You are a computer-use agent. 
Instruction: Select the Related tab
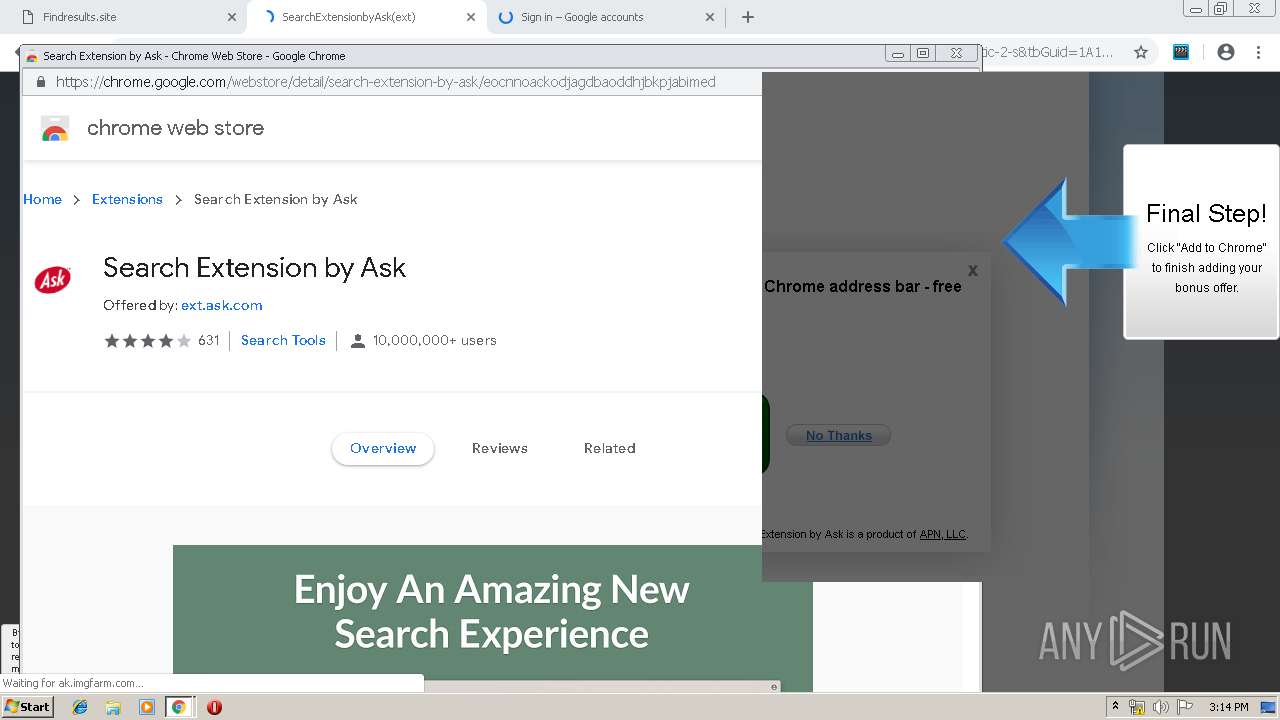610,448
